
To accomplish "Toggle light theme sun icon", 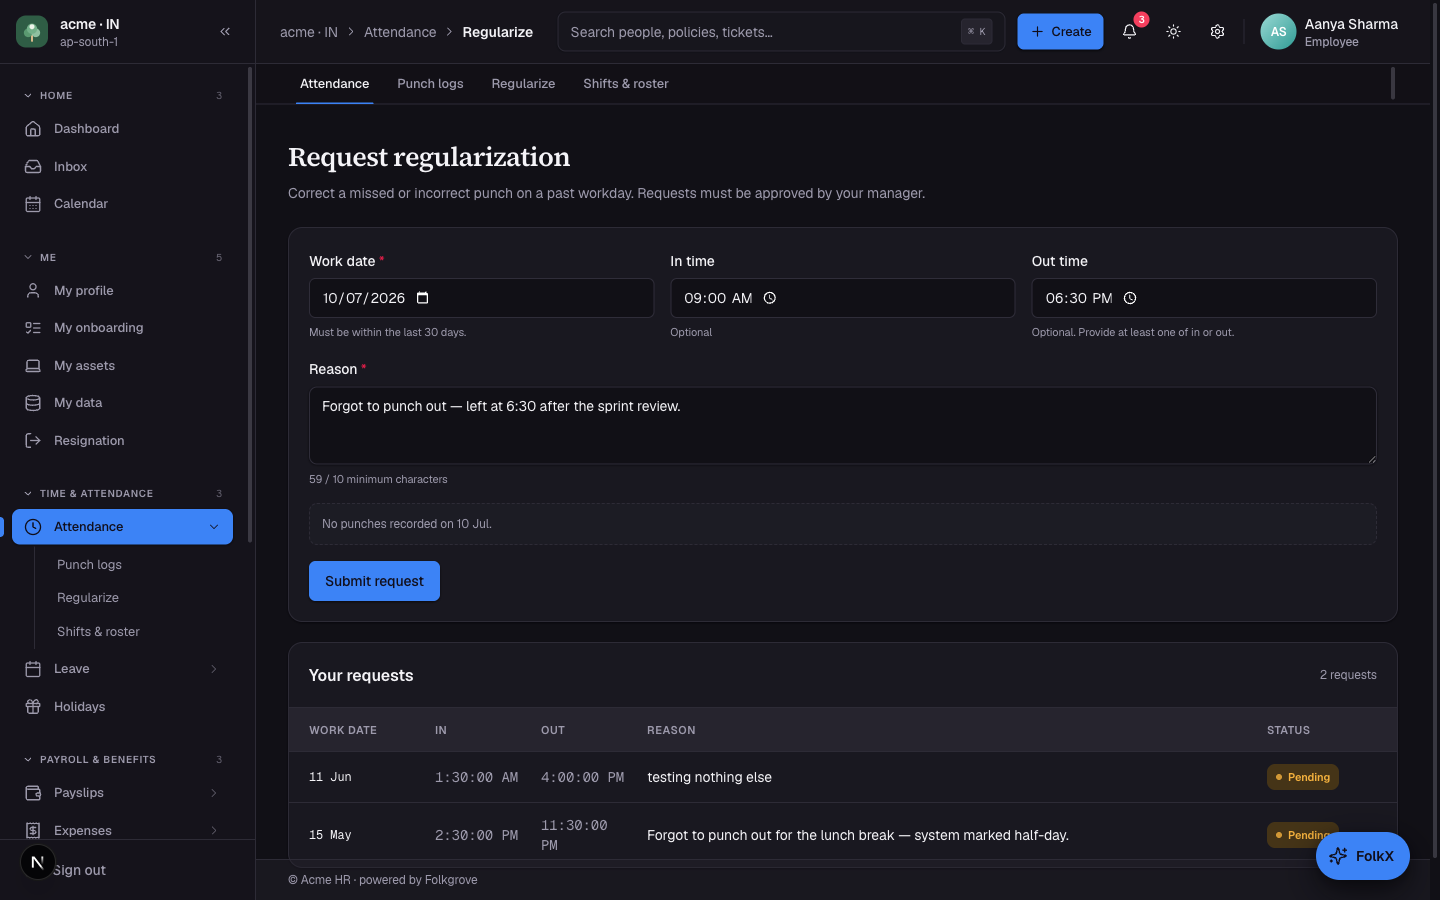I will pyautogui.click(x=1173, y=32).
